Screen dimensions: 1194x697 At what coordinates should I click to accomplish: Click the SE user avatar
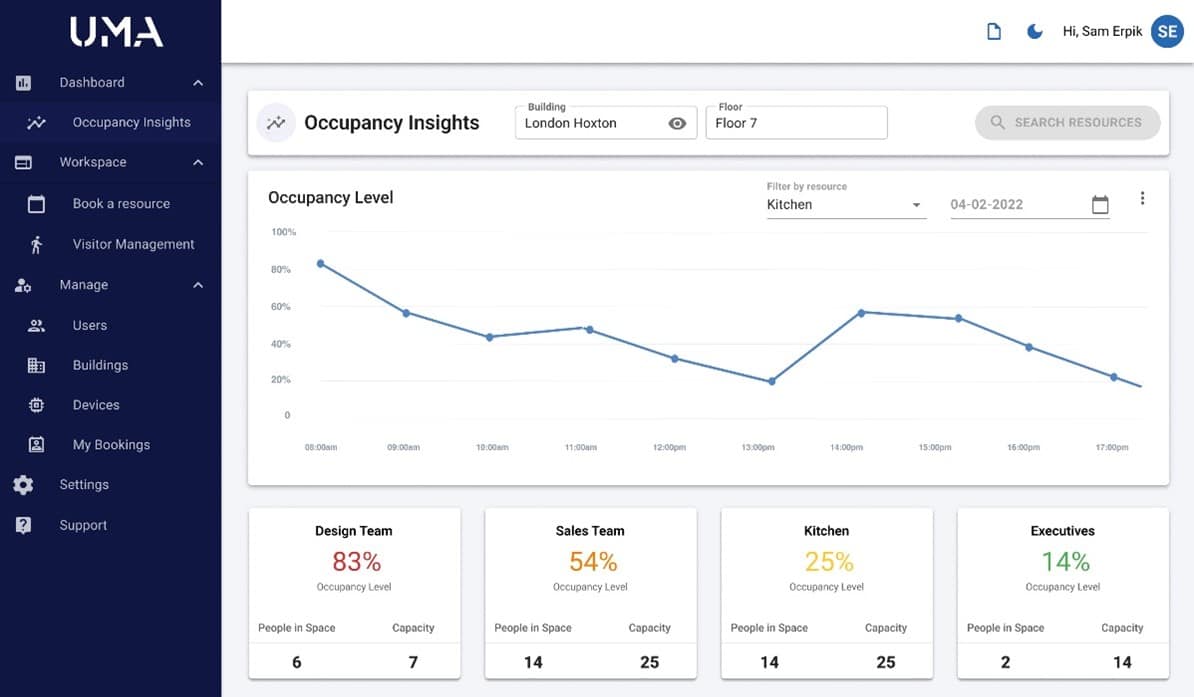click(1167, 31)
